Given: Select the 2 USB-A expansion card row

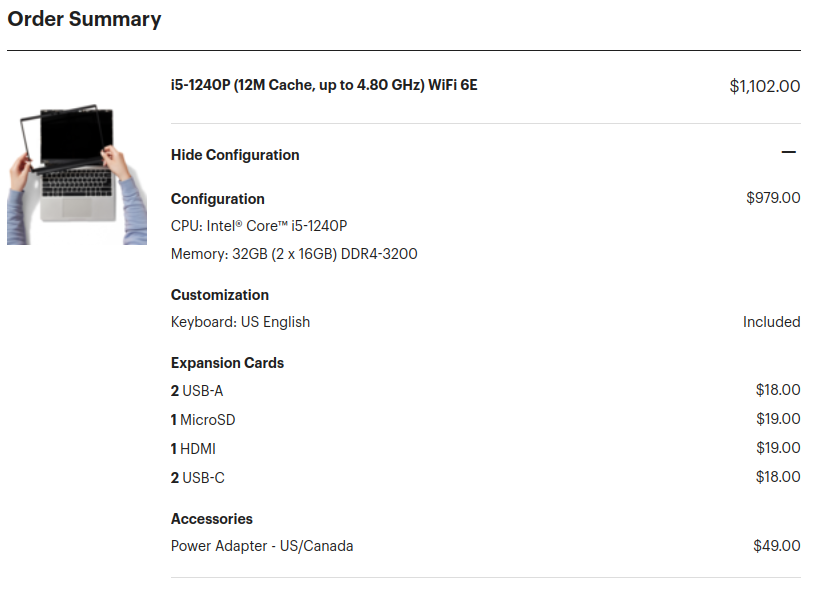Looking at the screenshot, I should pyautogui.click(x=486, y=390).
